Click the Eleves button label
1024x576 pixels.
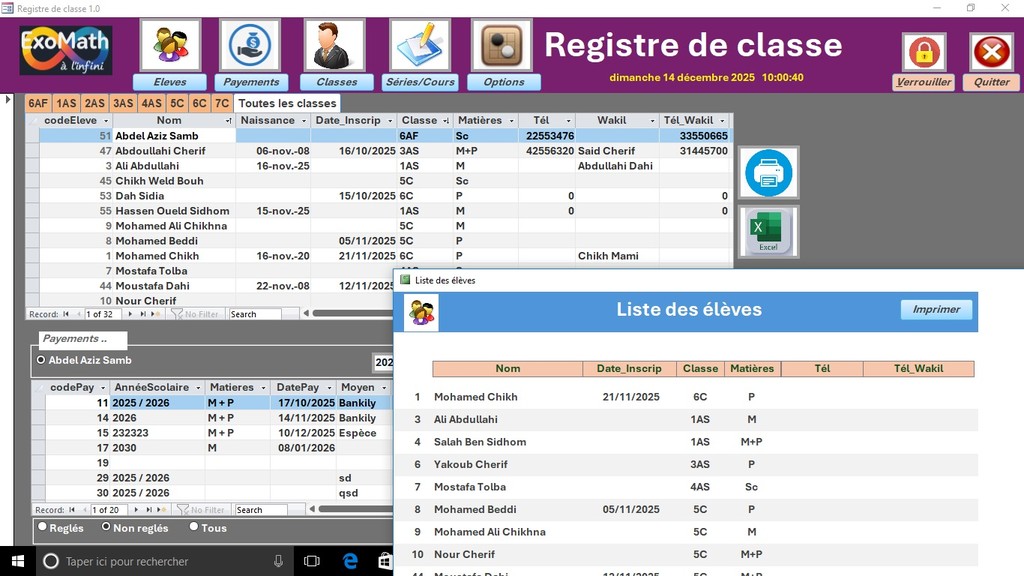170,82
